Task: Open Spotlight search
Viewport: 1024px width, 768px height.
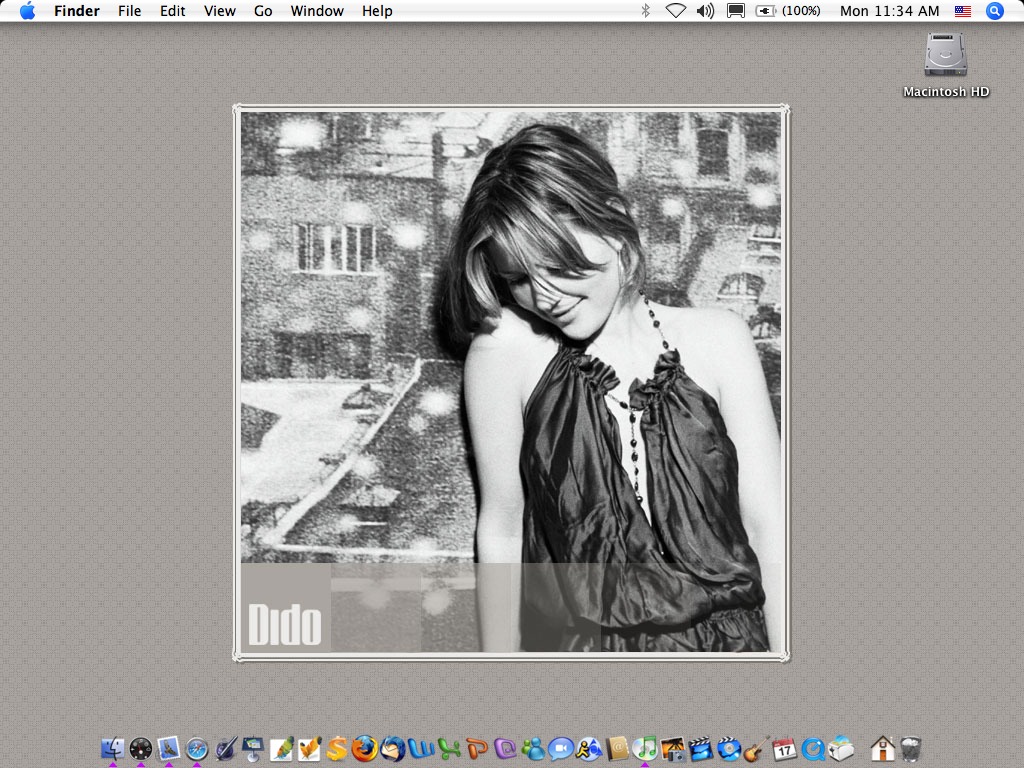Action: pos(995,10)
